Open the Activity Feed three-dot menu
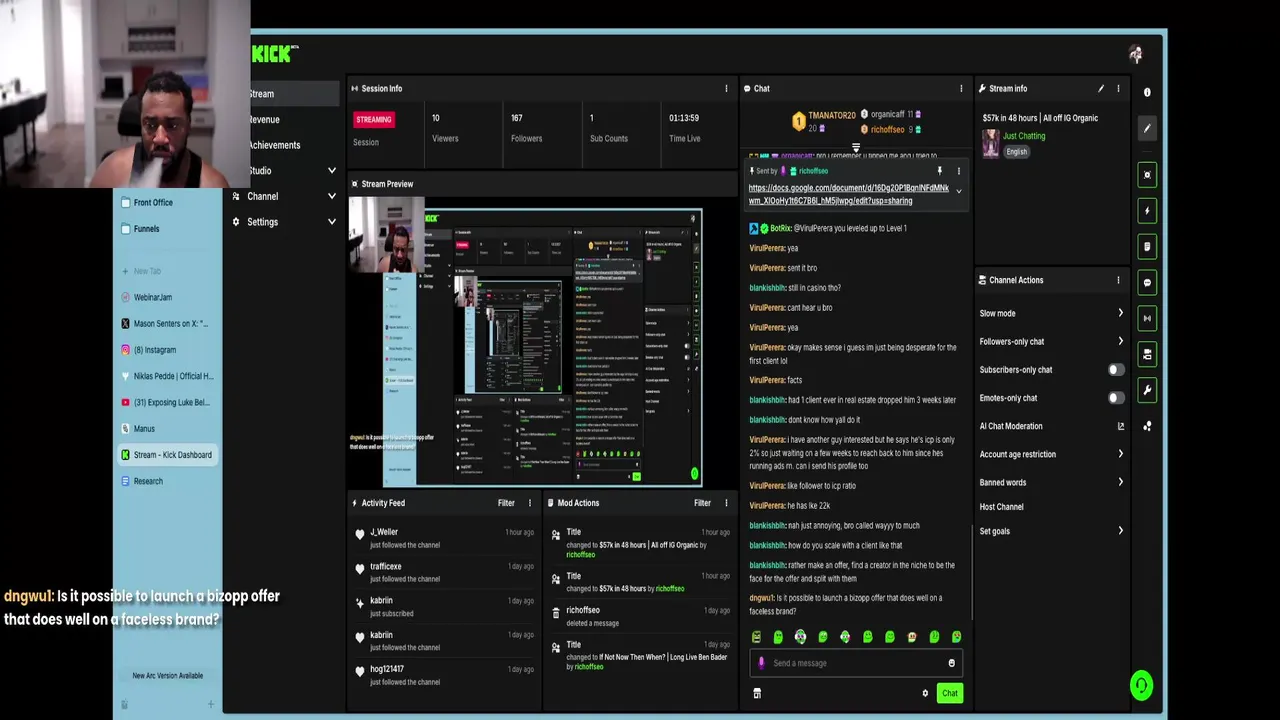The image size is (1280, 720). tap(530, 503)
